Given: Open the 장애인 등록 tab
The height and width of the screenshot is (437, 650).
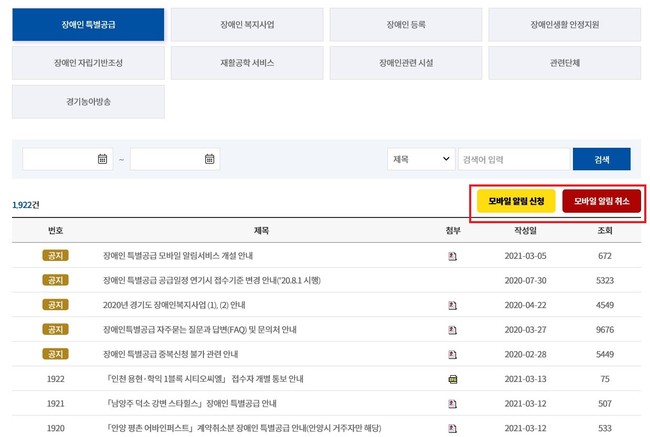Looking at the screenshot, I should 406,24.
